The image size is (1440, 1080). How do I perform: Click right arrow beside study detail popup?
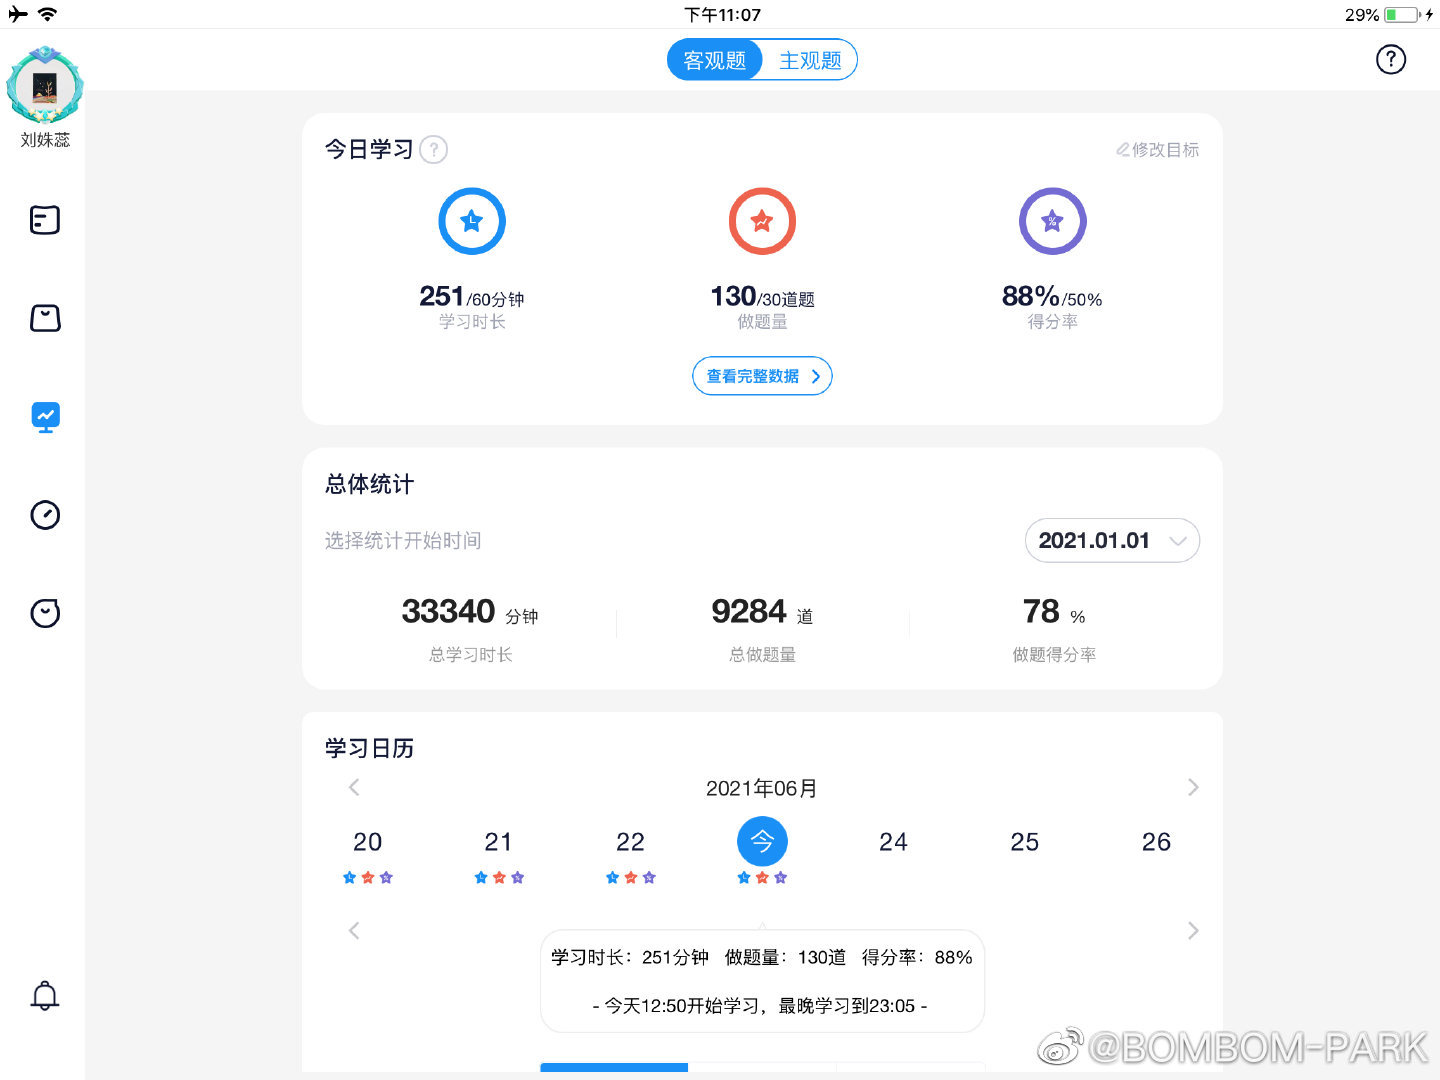coord(1192,931)
